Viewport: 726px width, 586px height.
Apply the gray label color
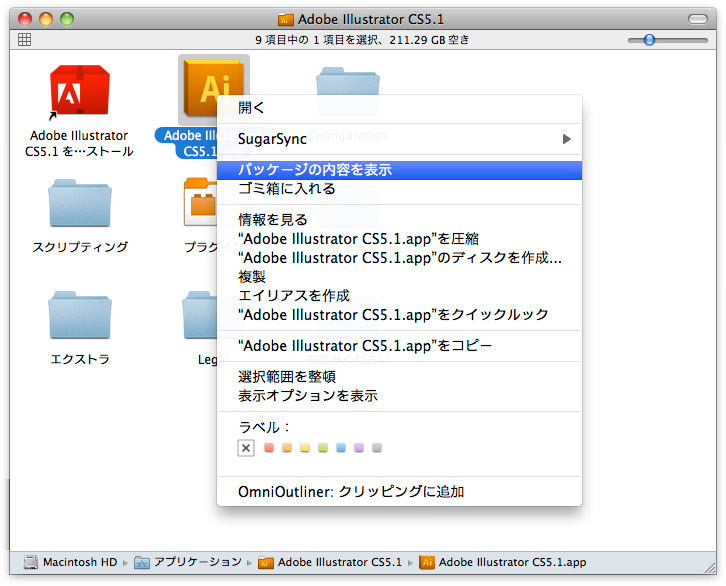377,448
